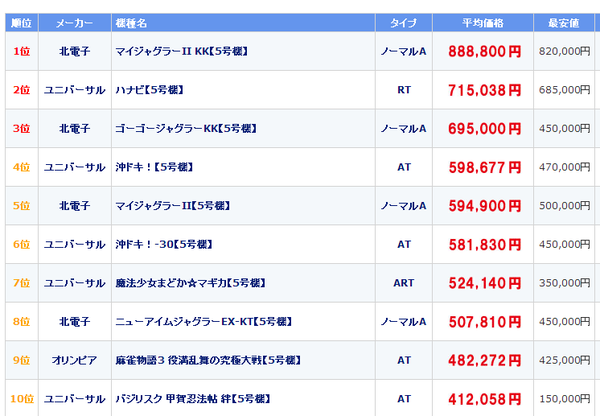Image resolution: width=600 pixels, height=416 pixels.
Task: Select the 6位 rank cell
Action: (21, 244)
